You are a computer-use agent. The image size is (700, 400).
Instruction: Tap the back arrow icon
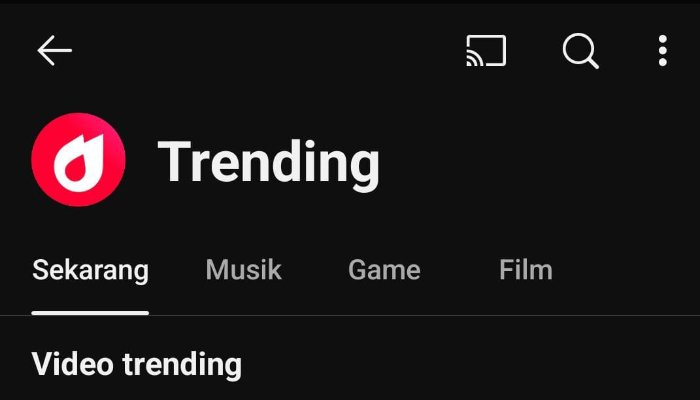(x=54, y=51)
